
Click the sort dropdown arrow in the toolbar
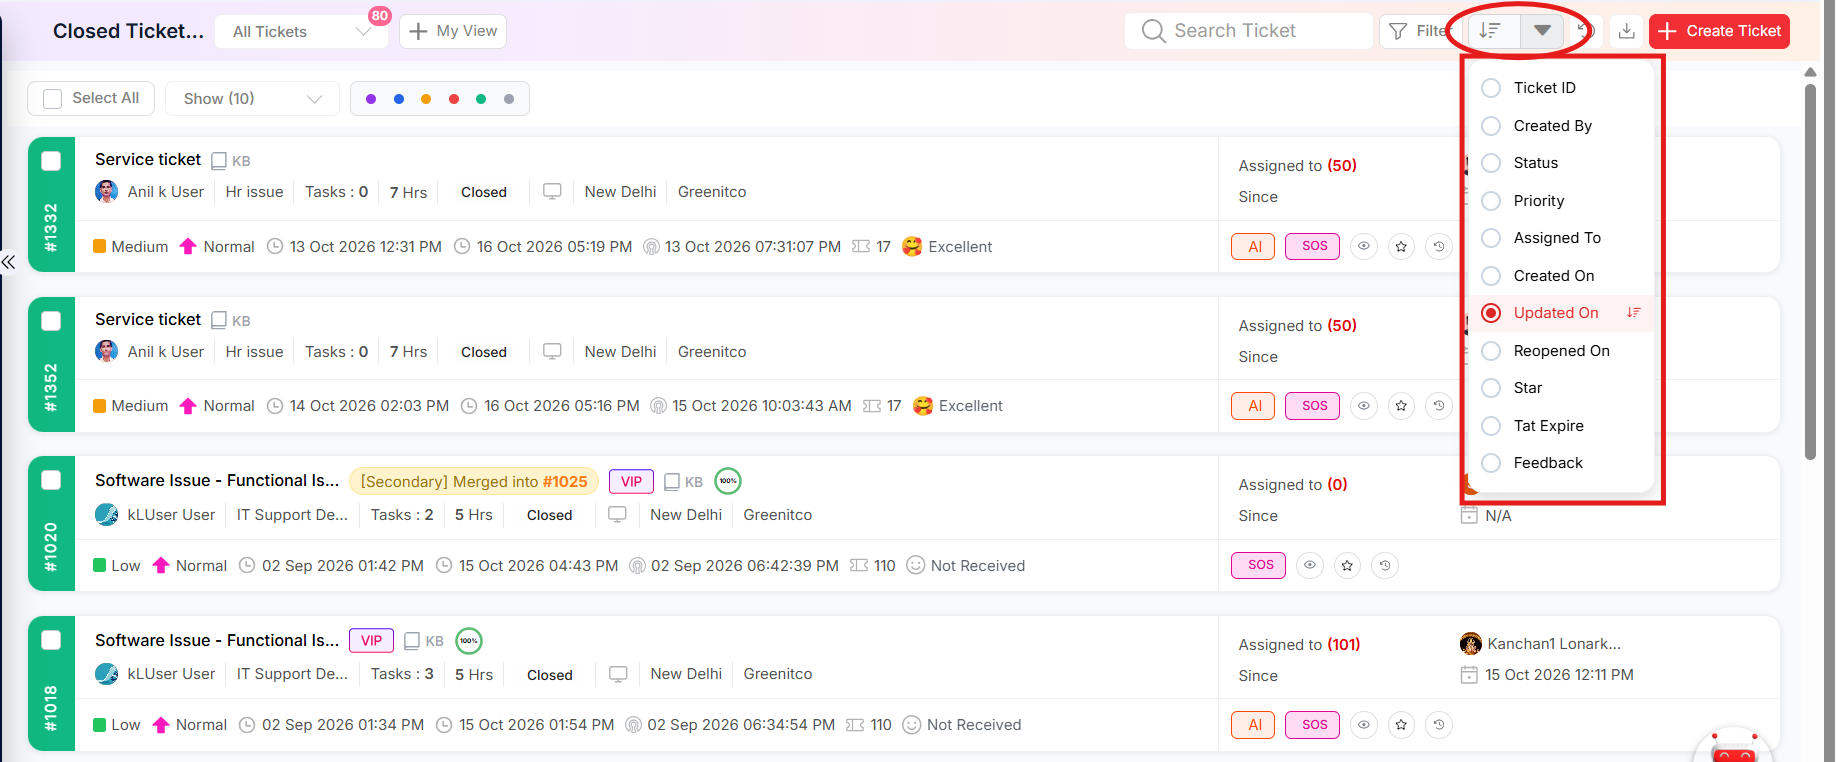click(x=1542, y=31)
